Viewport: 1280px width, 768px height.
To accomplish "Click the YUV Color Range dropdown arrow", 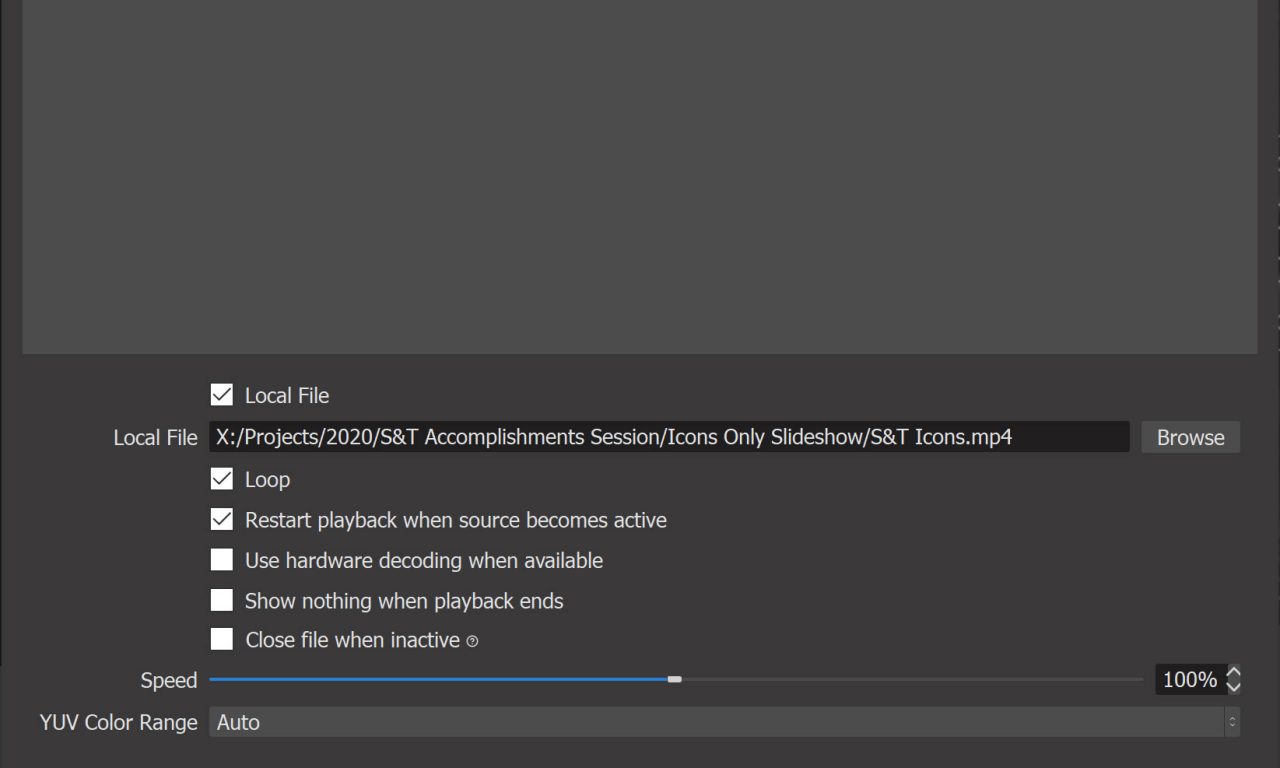I will (x=1232, y=722).
